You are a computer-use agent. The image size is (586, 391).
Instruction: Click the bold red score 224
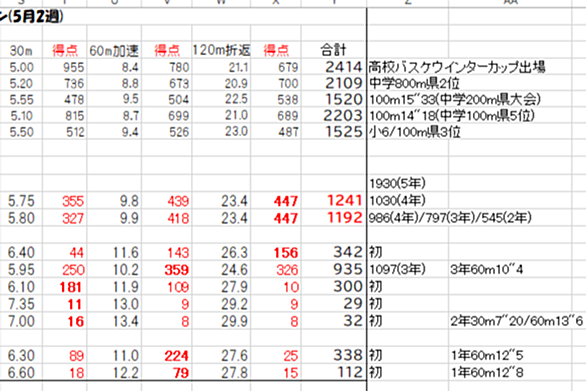(177, 356)
